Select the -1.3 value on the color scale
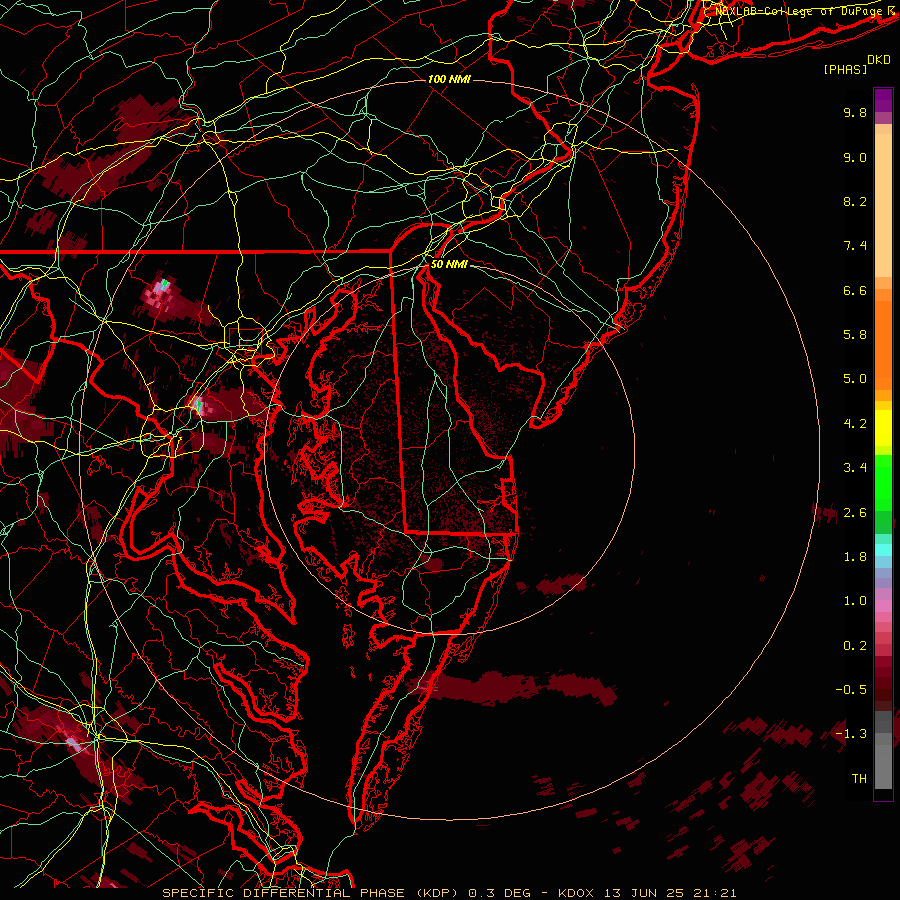Image resolution: width=900 pixels, height=900 pixels. coord(851,734)
